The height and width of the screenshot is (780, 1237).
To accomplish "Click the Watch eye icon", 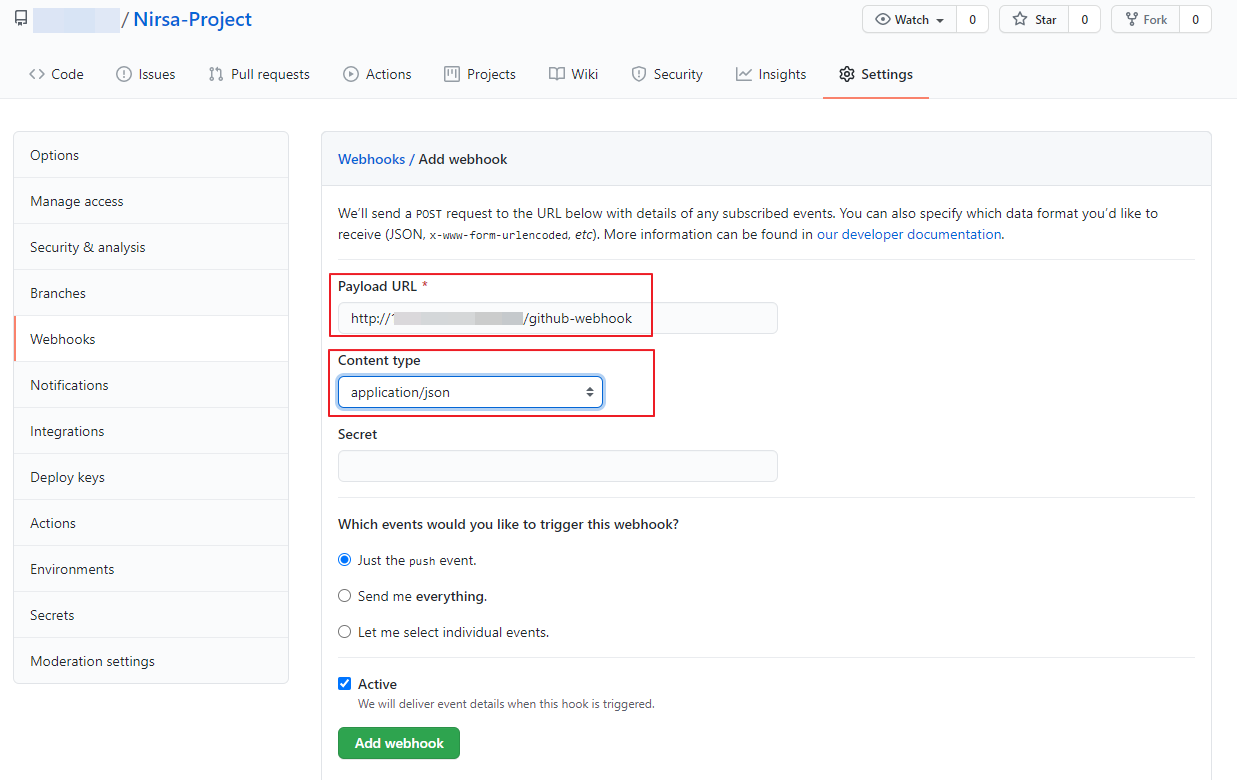I will coord(883,19).
